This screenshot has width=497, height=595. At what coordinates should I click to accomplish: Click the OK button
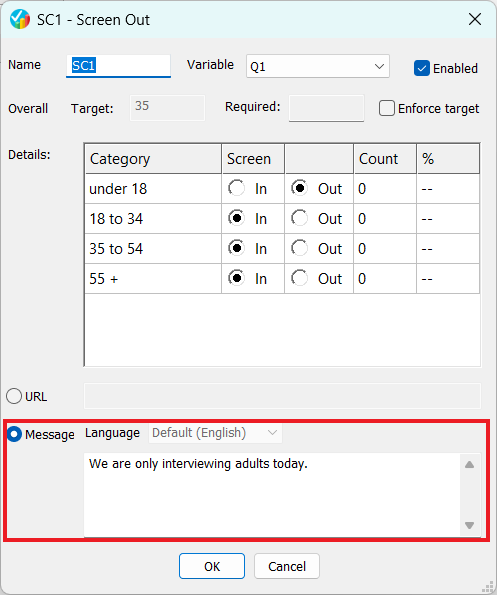click(x=212, y=566)
